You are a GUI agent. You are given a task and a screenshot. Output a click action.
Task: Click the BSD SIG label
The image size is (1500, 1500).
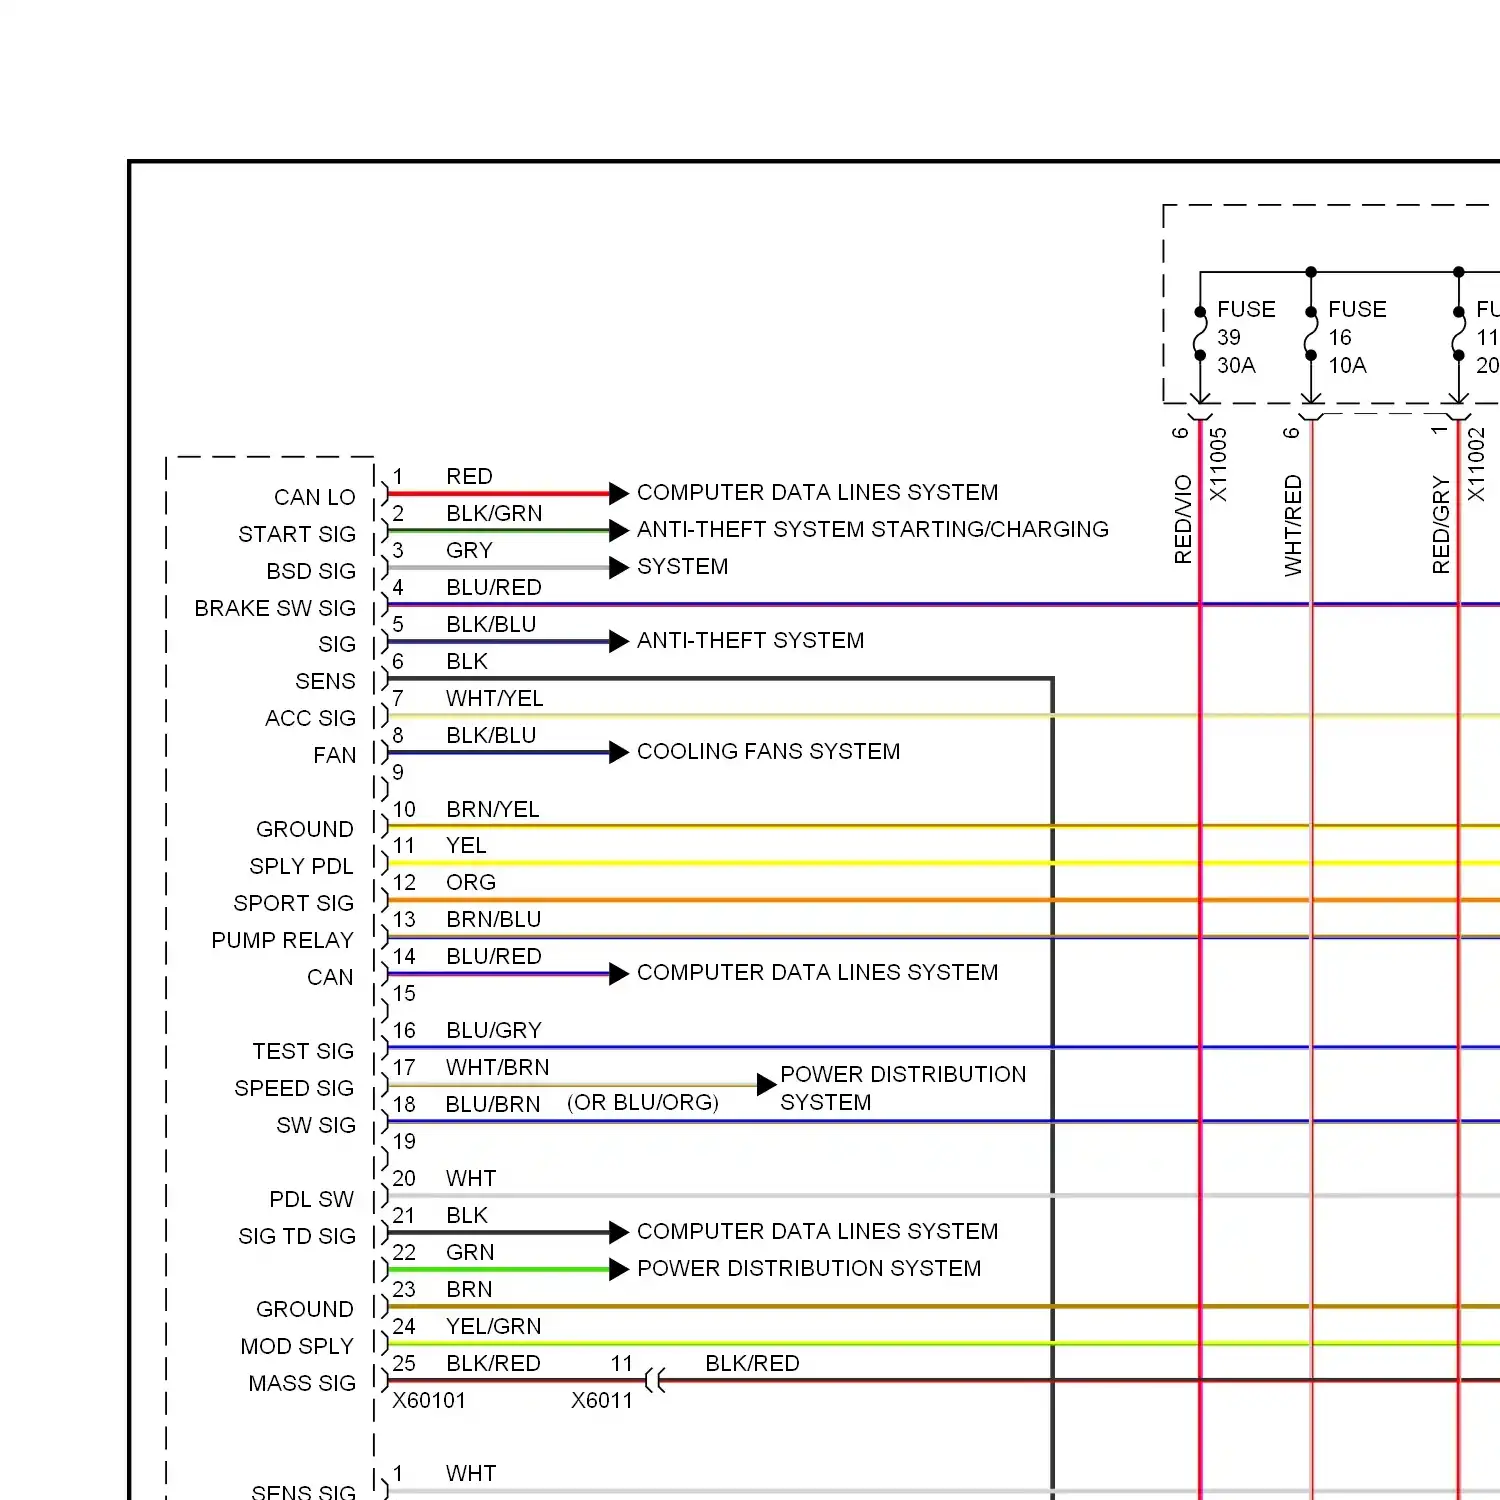click(x=311, y=571)
